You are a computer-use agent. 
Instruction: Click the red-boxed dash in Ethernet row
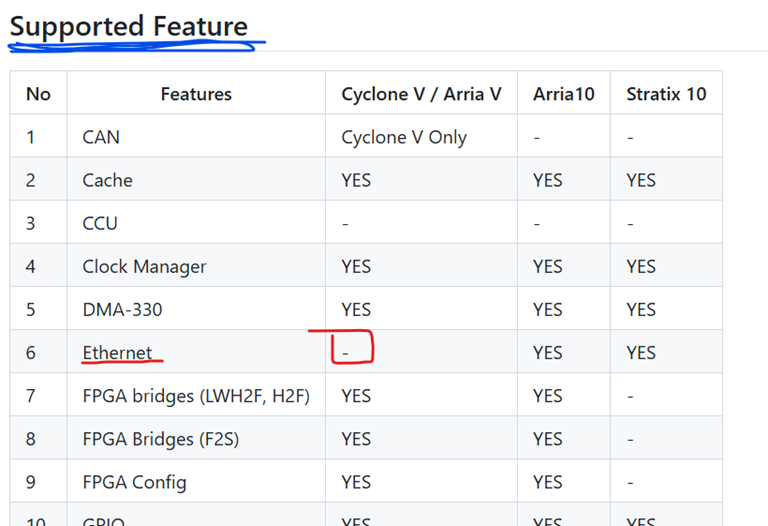(x=346, y=352)
